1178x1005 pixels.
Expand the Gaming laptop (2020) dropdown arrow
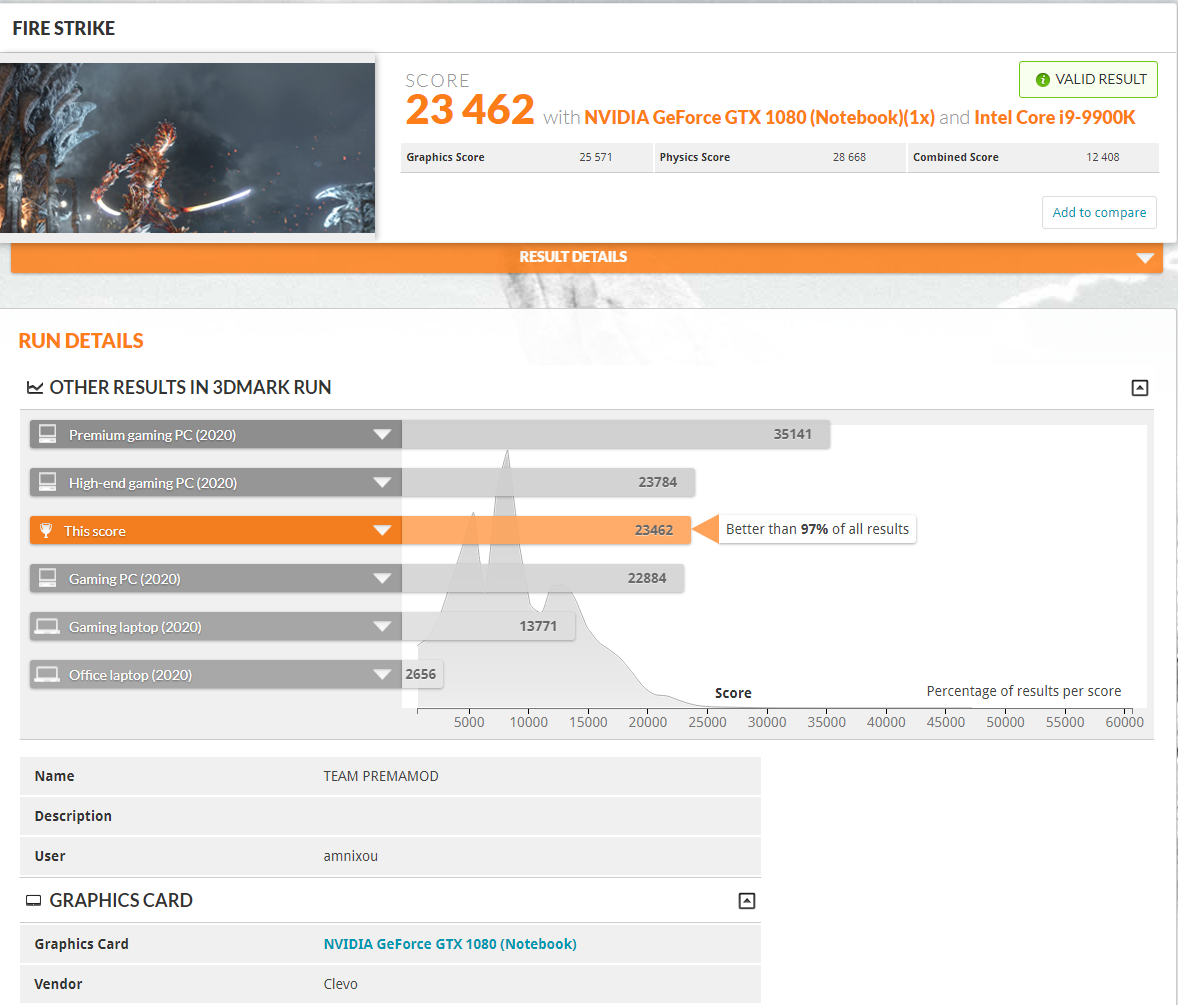point(382,627)
